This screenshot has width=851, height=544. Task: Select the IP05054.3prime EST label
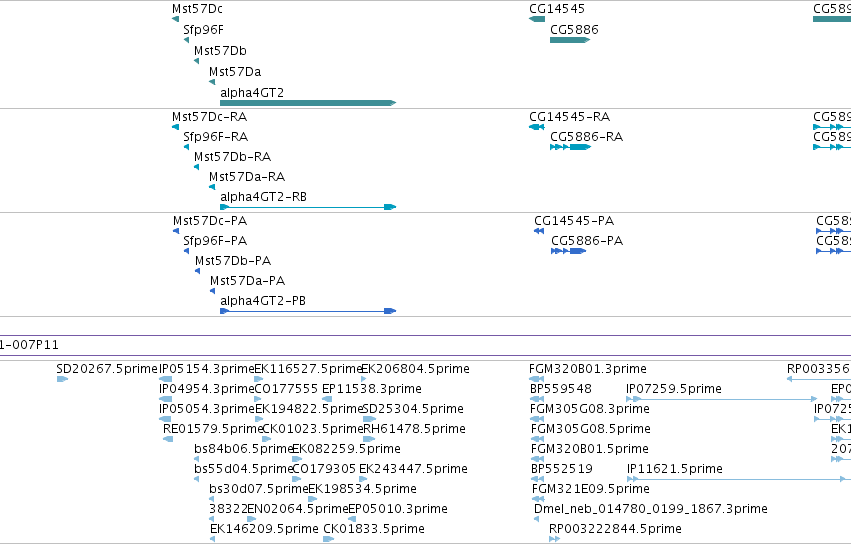click(206, 409)
